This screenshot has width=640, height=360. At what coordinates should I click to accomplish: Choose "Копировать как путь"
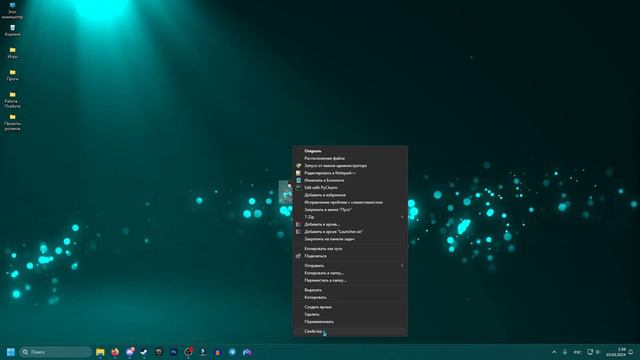point(350,249)
